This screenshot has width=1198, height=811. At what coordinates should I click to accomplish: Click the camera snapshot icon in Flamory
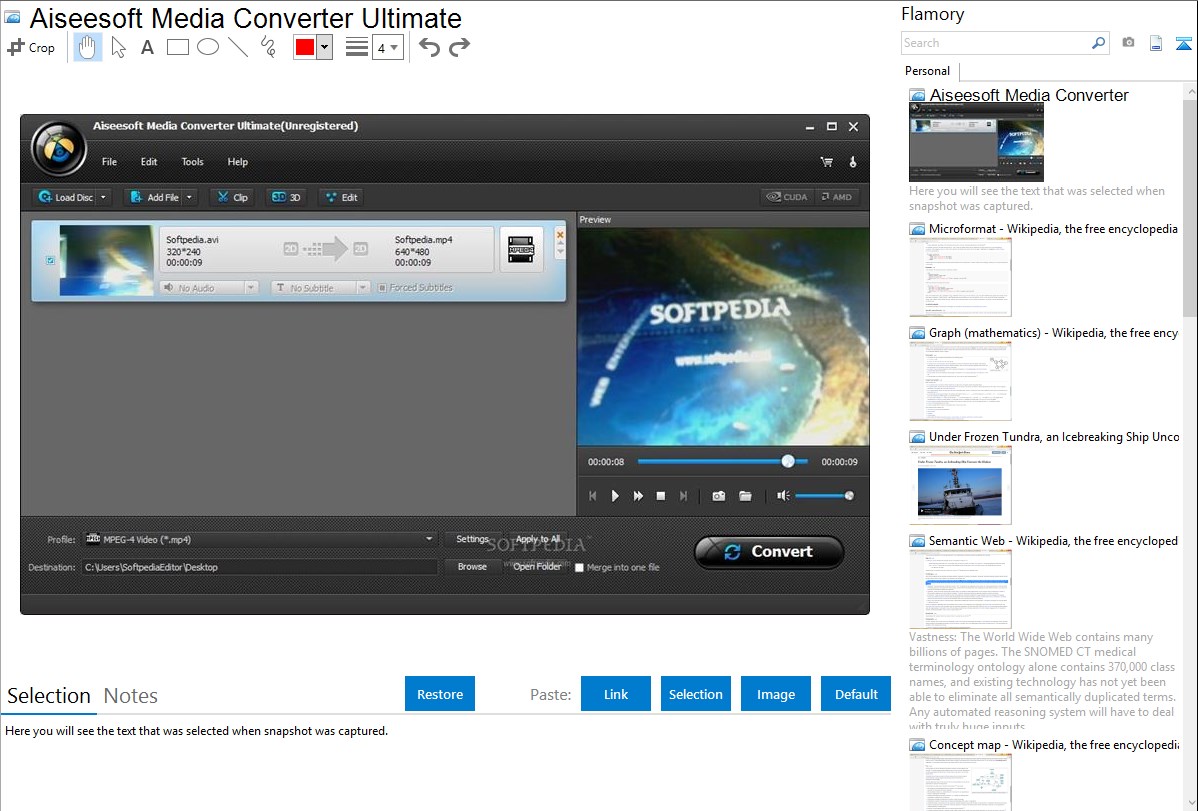1128,43
